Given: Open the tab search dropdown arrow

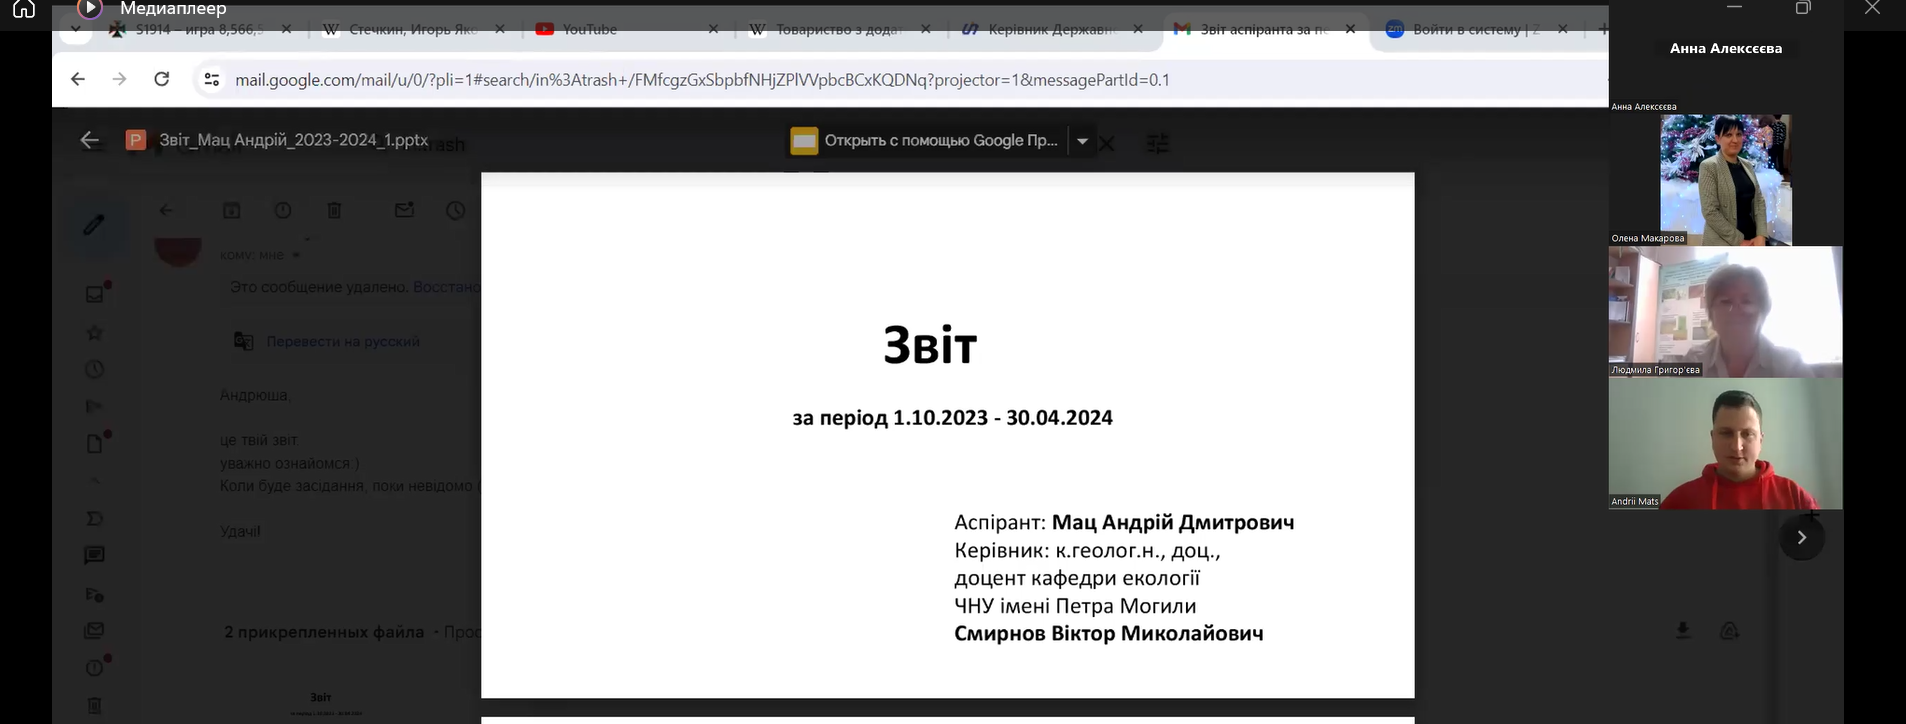Looking at the screenshot, I should [x=76, y=30].
